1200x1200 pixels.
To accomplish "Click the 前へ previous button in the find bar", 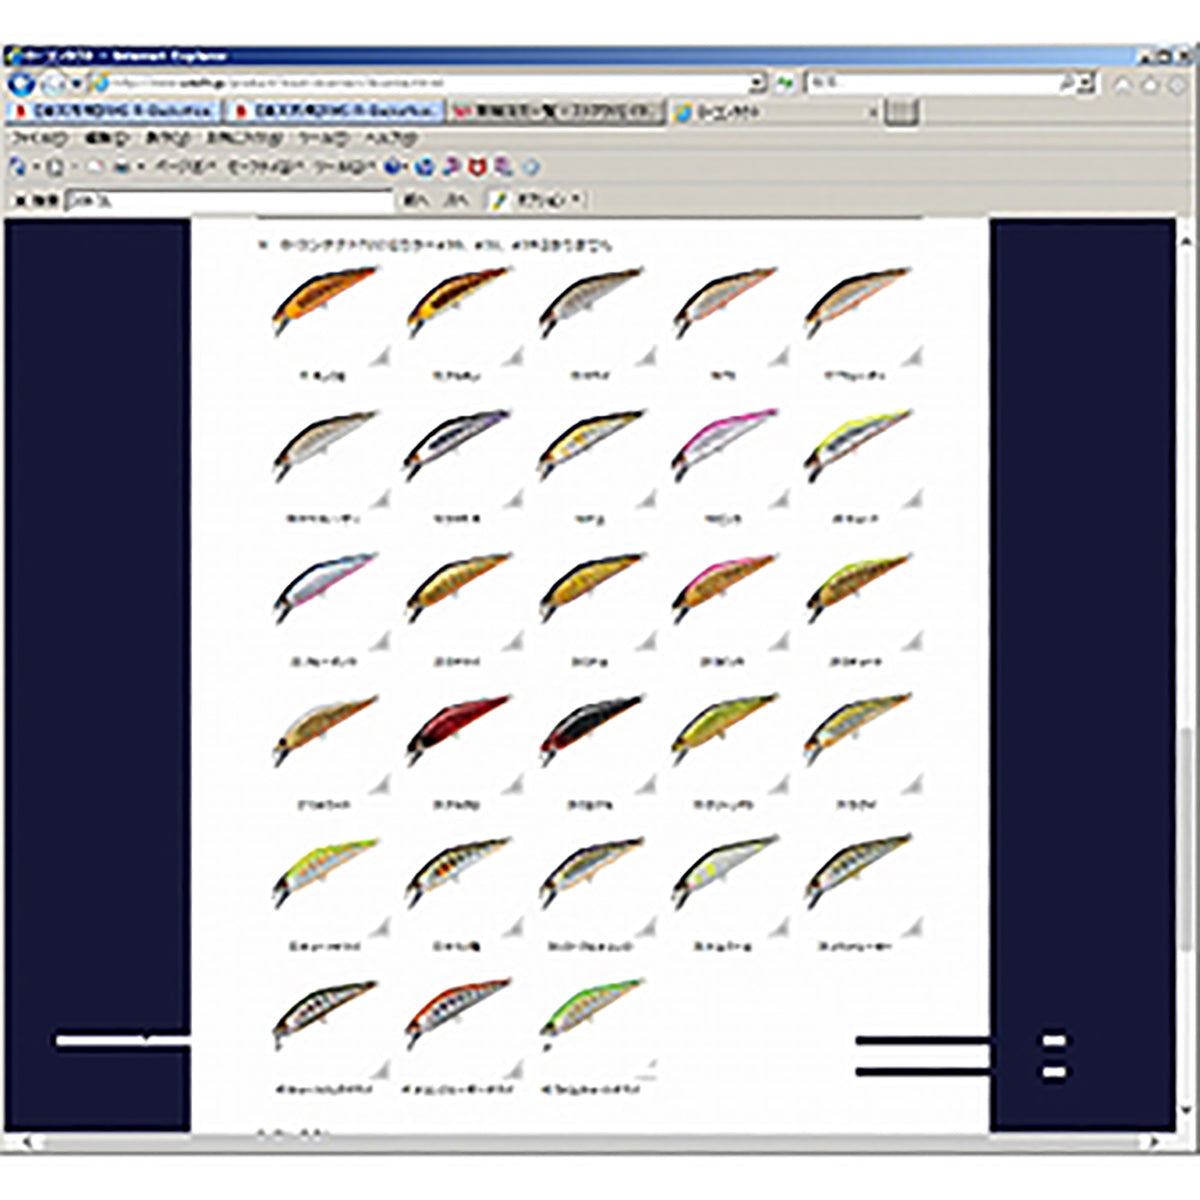I will pos(415,201).
